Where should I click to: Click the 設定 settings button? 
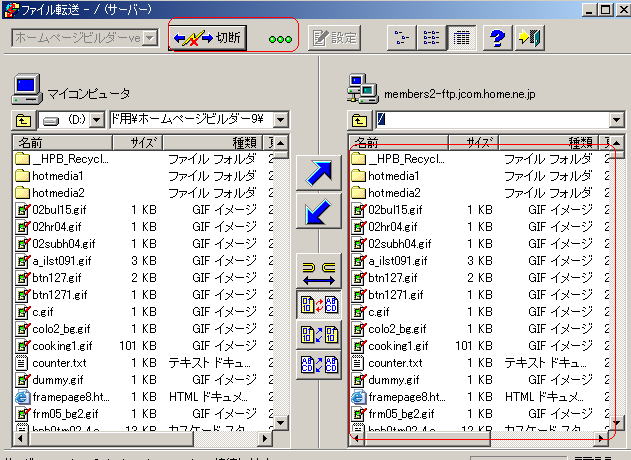click(334, 38)
